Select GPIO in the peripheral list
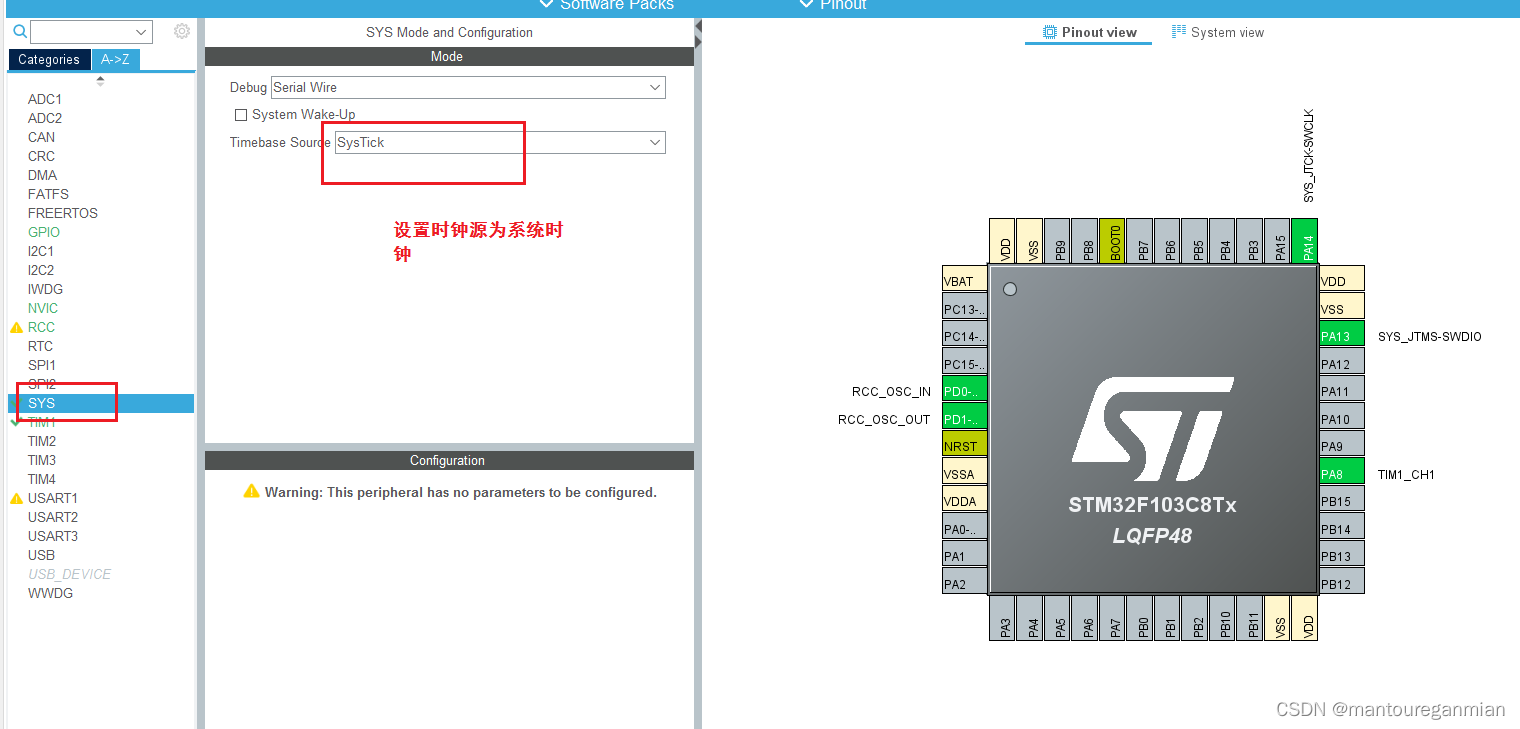The image size is (1520, 729). point(44,232)
